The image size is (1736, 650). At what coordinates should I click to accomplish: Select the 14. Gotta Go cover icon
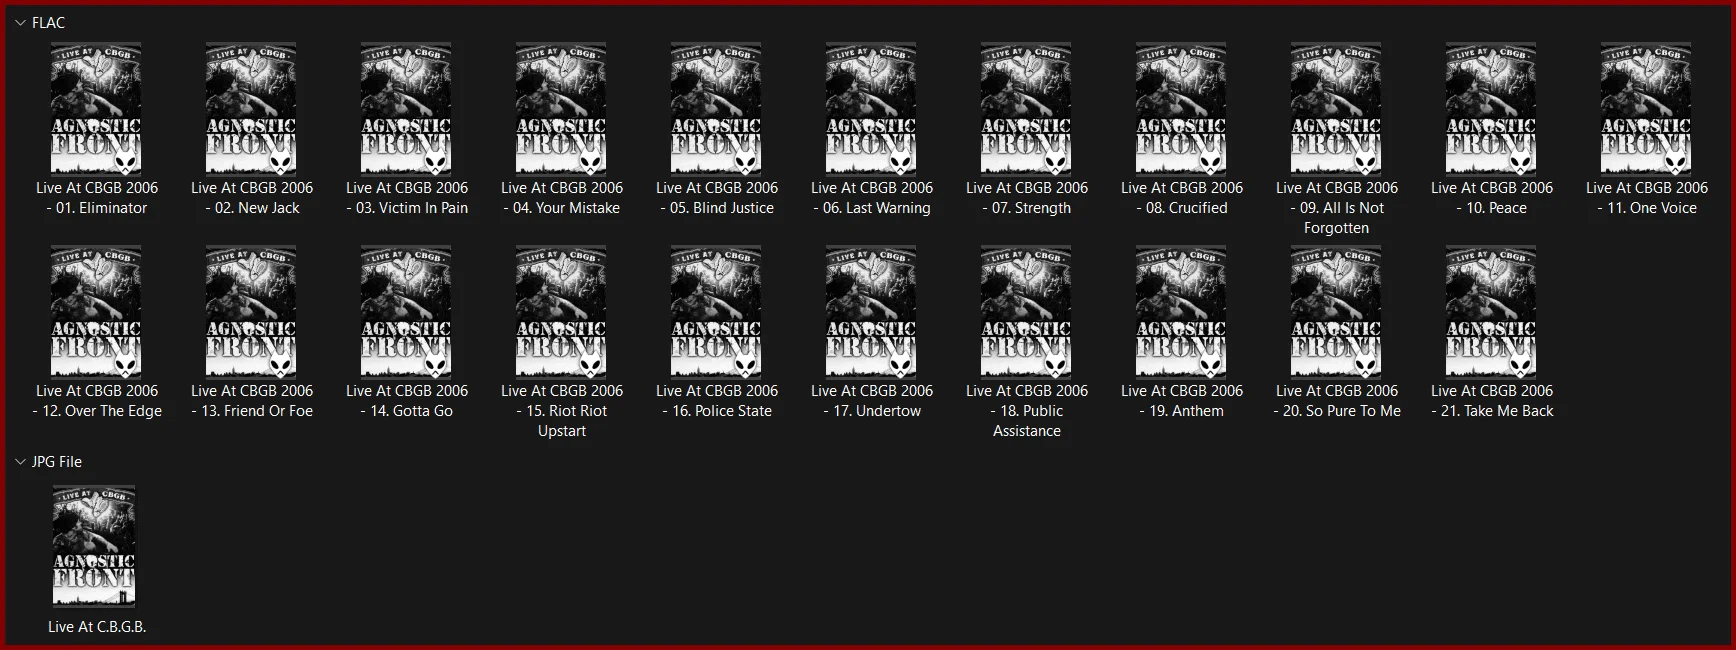pos(406,312)
